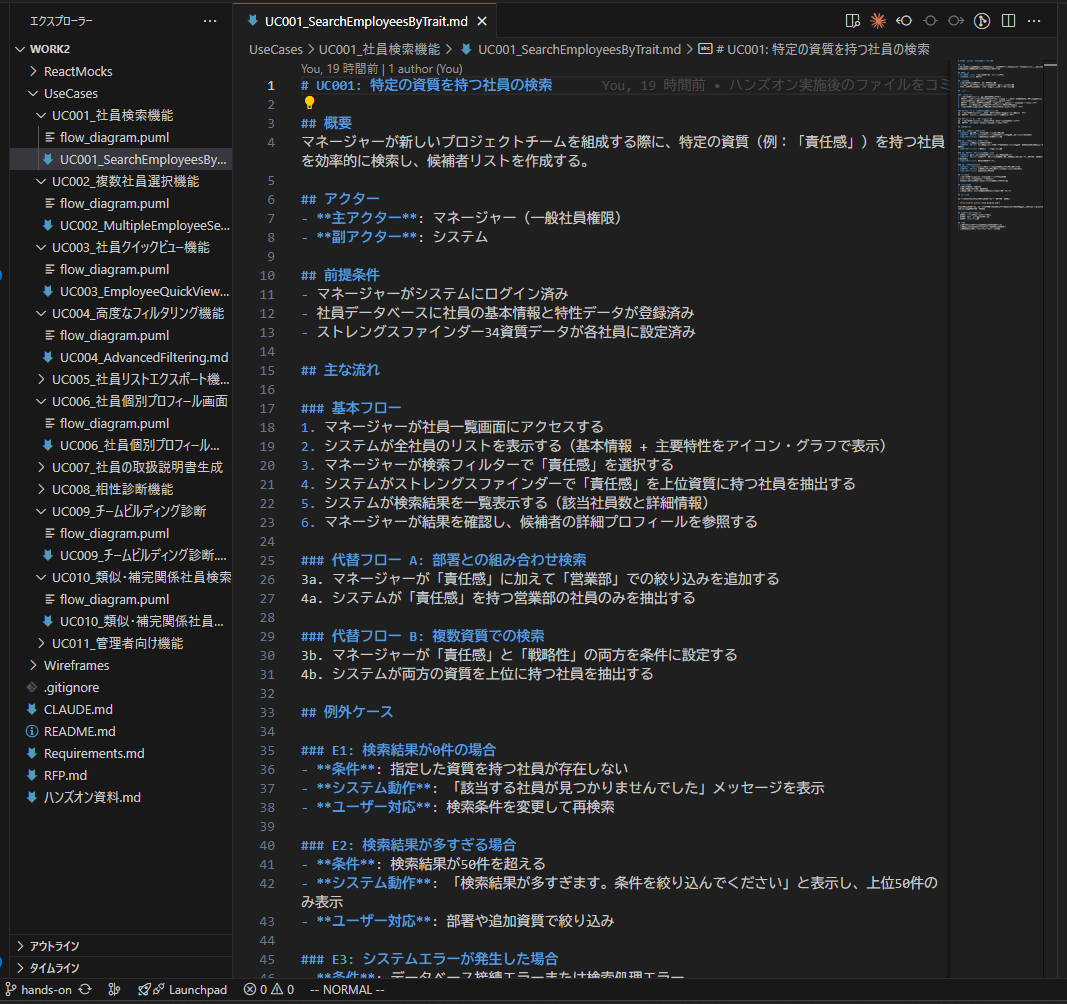1067x1004 pixels.
Task: Open the editor's more actions ellipsis
Action: tap(1034, 21)
